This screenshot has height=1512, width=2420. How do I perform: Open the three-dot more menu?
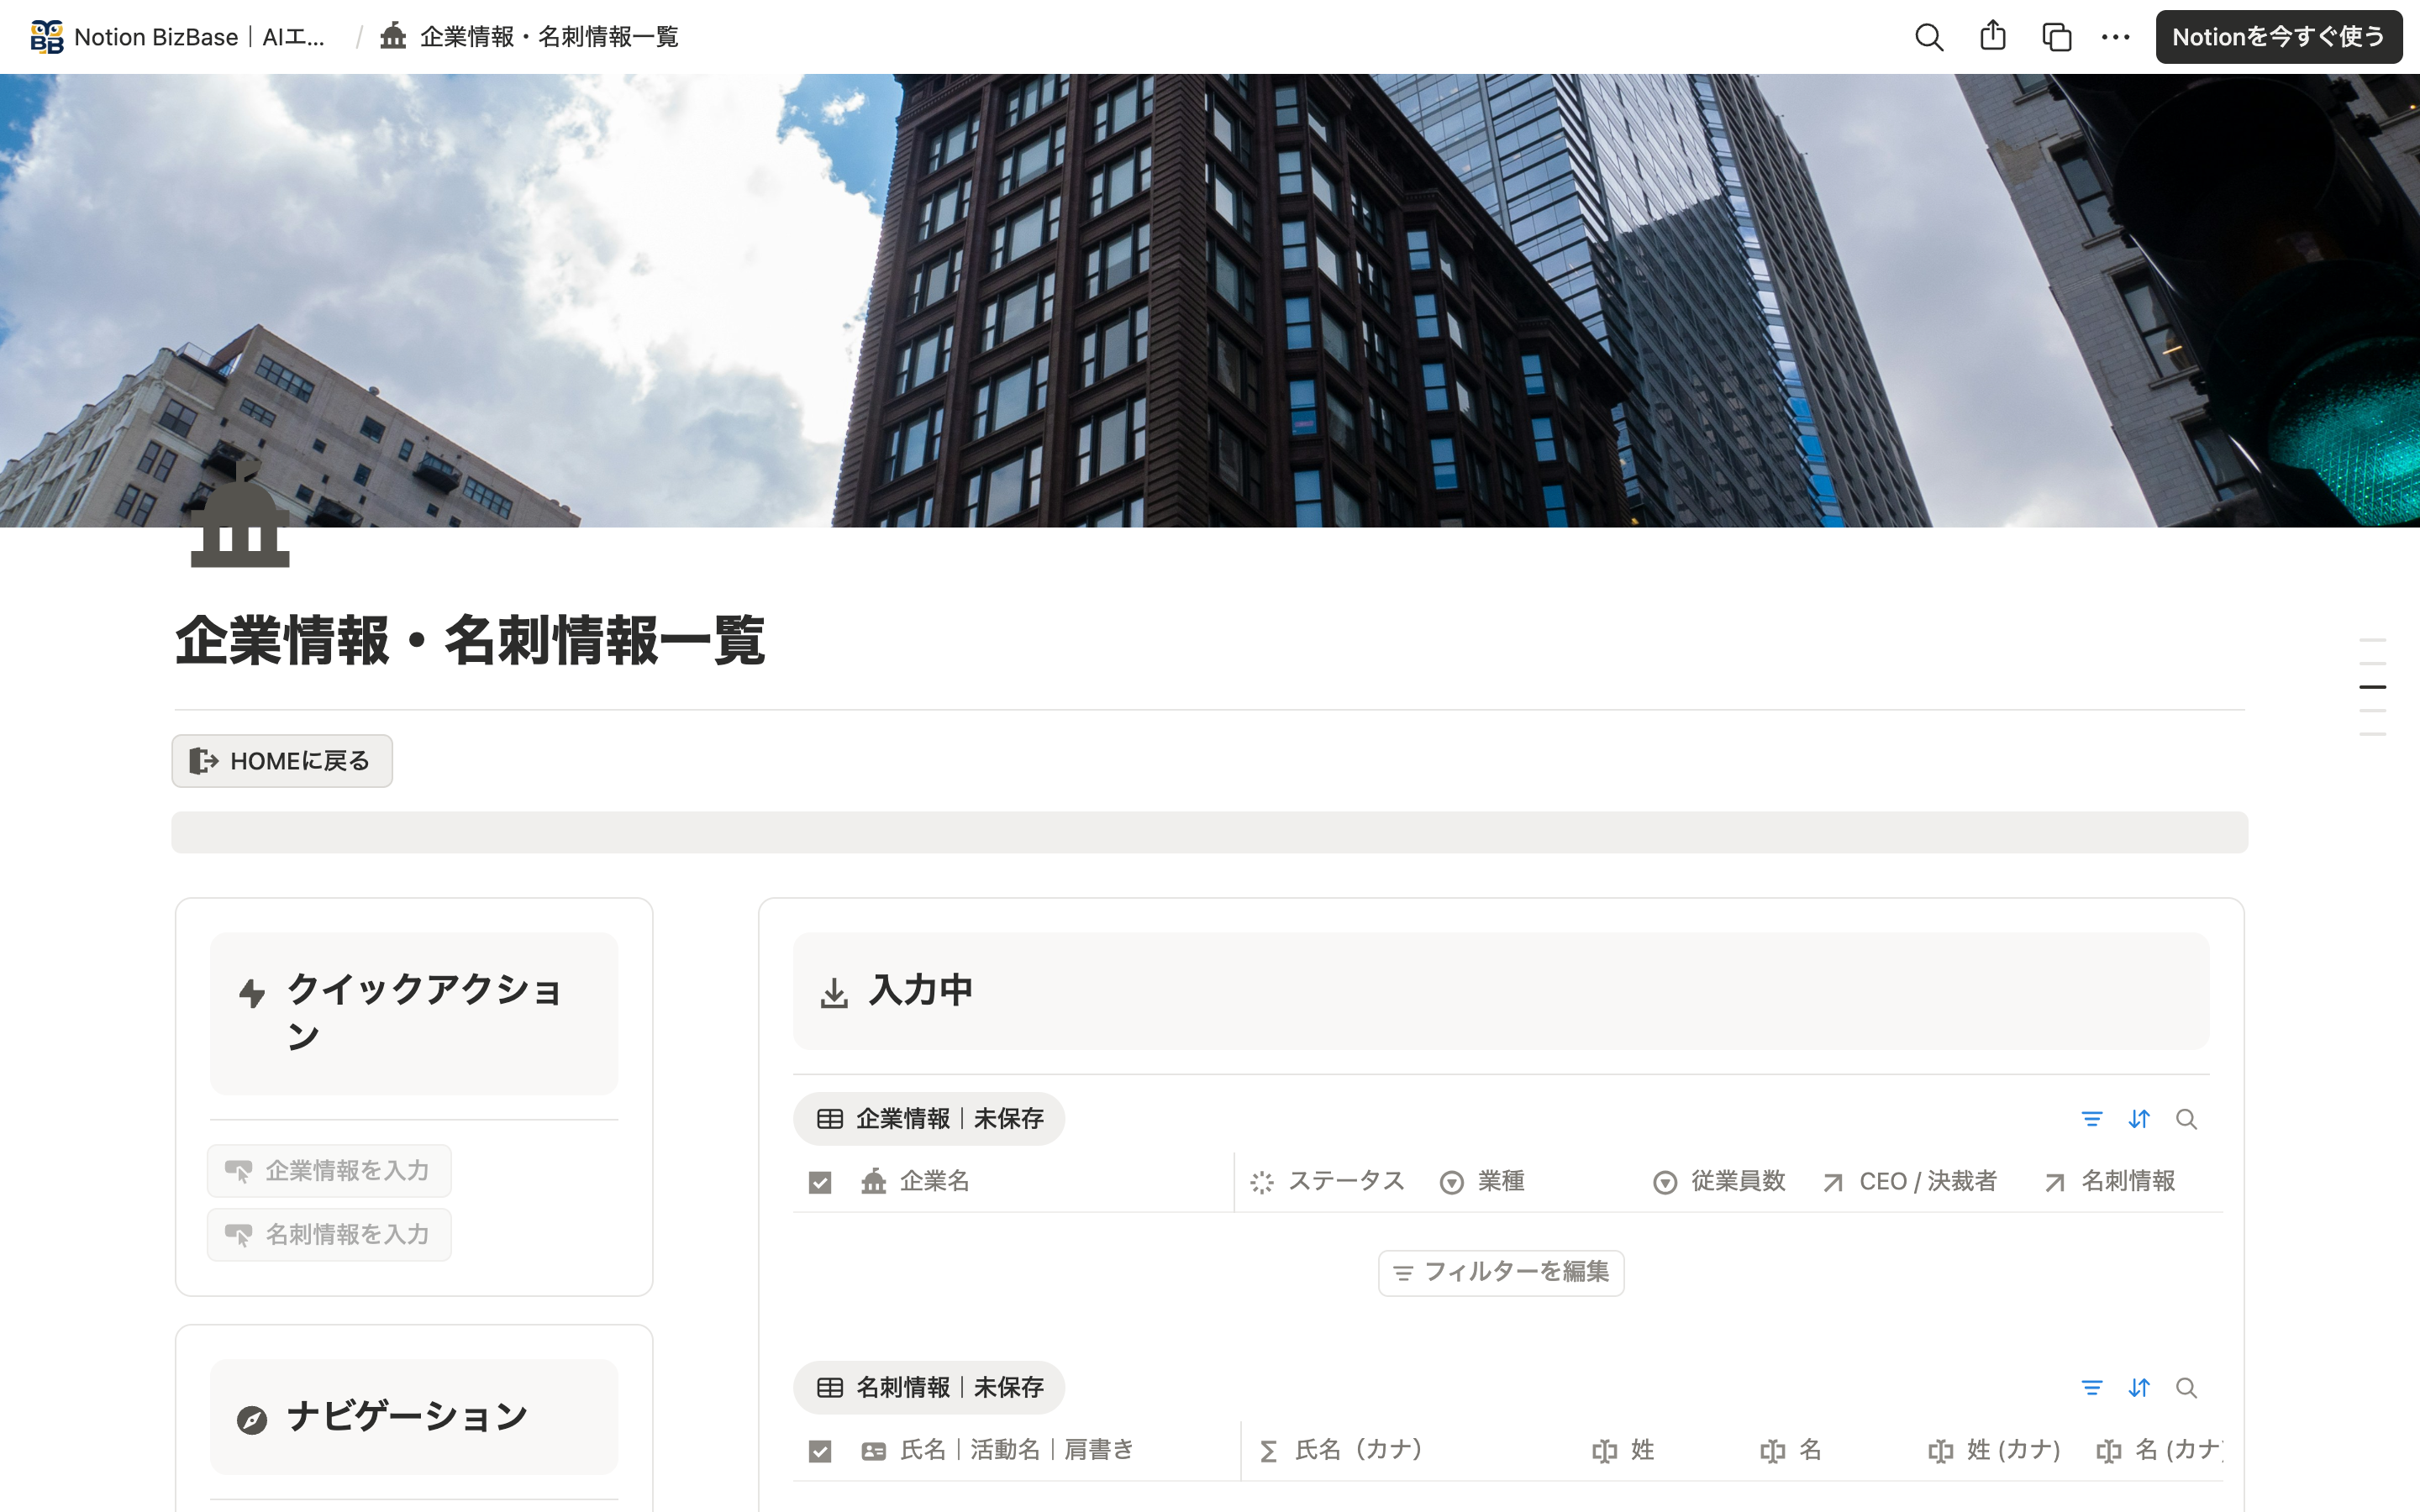click(2115, 37)
